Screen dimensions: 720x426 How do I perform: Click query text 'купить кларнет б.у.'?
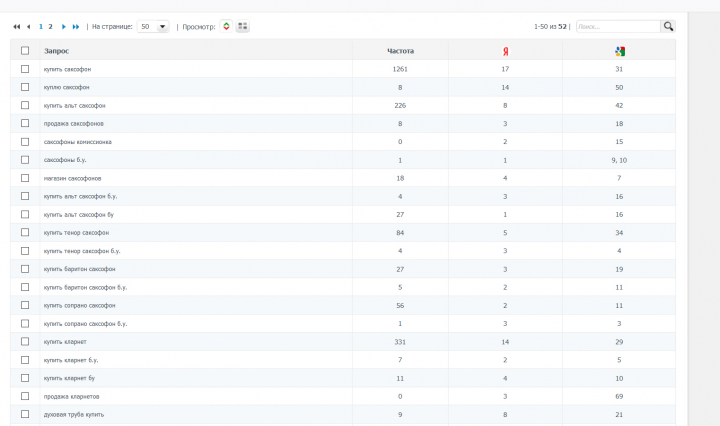(x=71, y=360)
